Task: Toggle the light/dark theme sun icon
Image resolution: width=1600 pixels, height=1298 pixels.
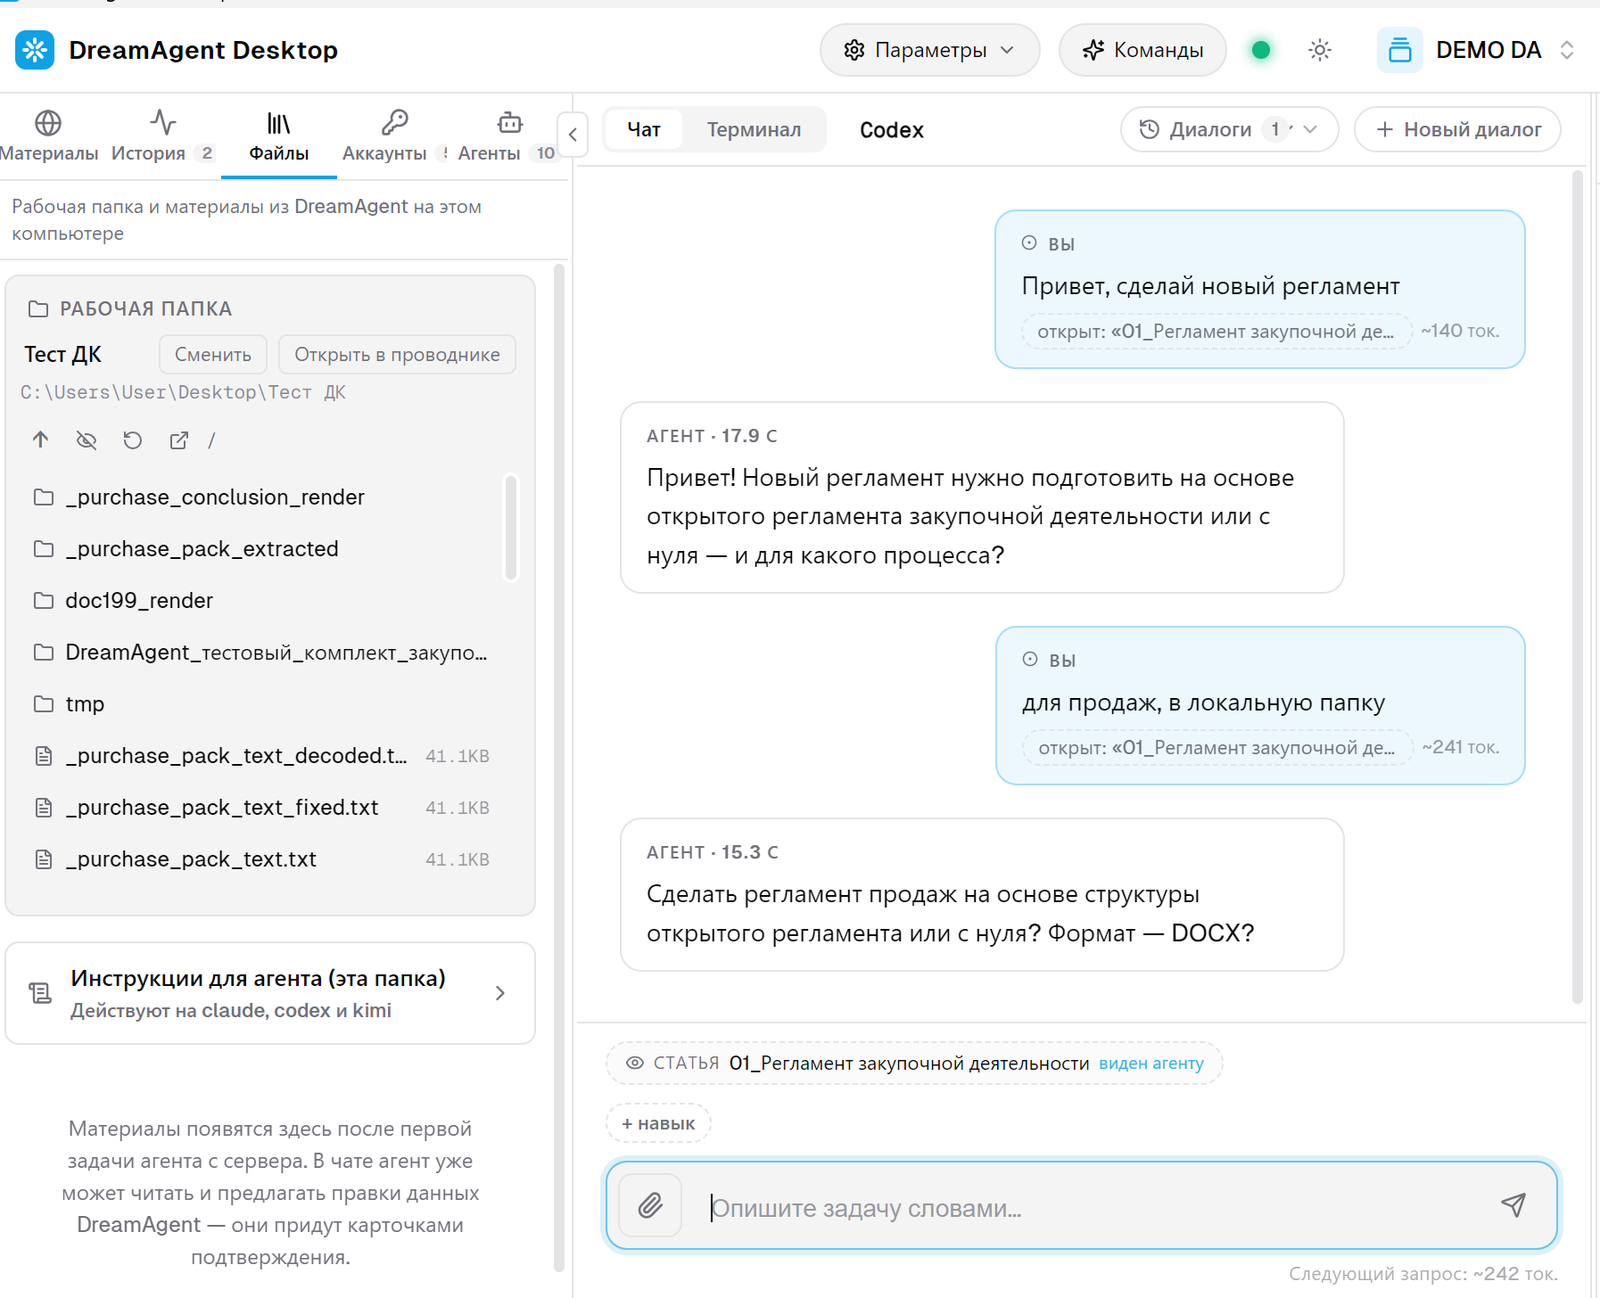Action: [x=1320, y=50]
